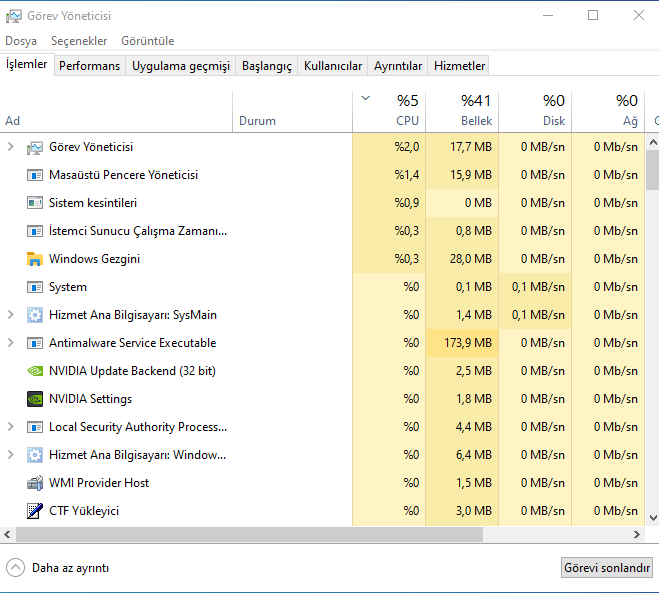The image size is (659, 593).
Task: Click the Sistem kesintileri process icon
Action: tap(35, 203)
